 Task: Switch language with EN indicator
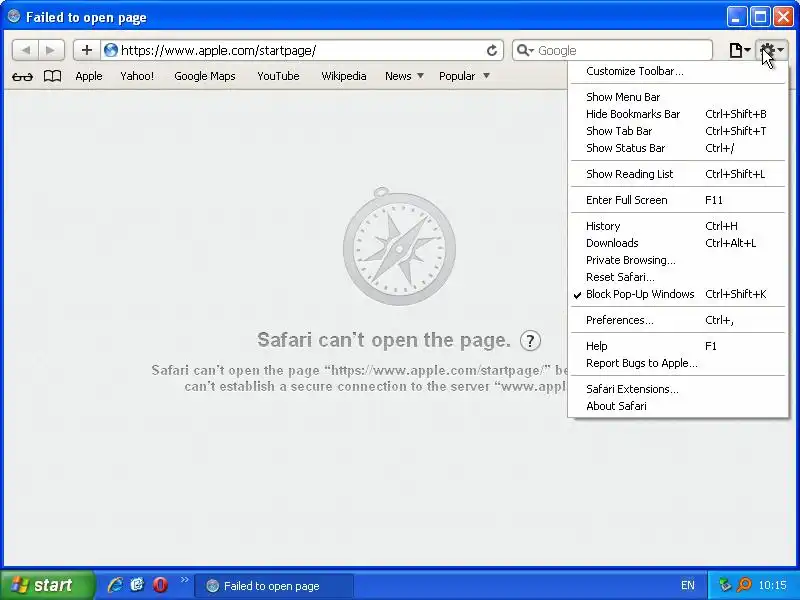coord(687,585)
